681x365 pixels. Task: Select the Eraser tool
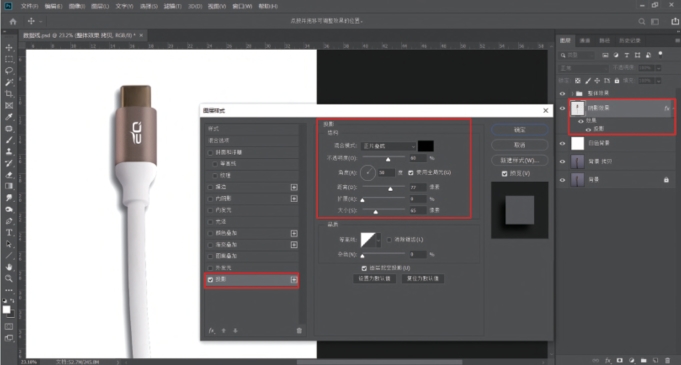pyautogui.click(x=9, y=175)
